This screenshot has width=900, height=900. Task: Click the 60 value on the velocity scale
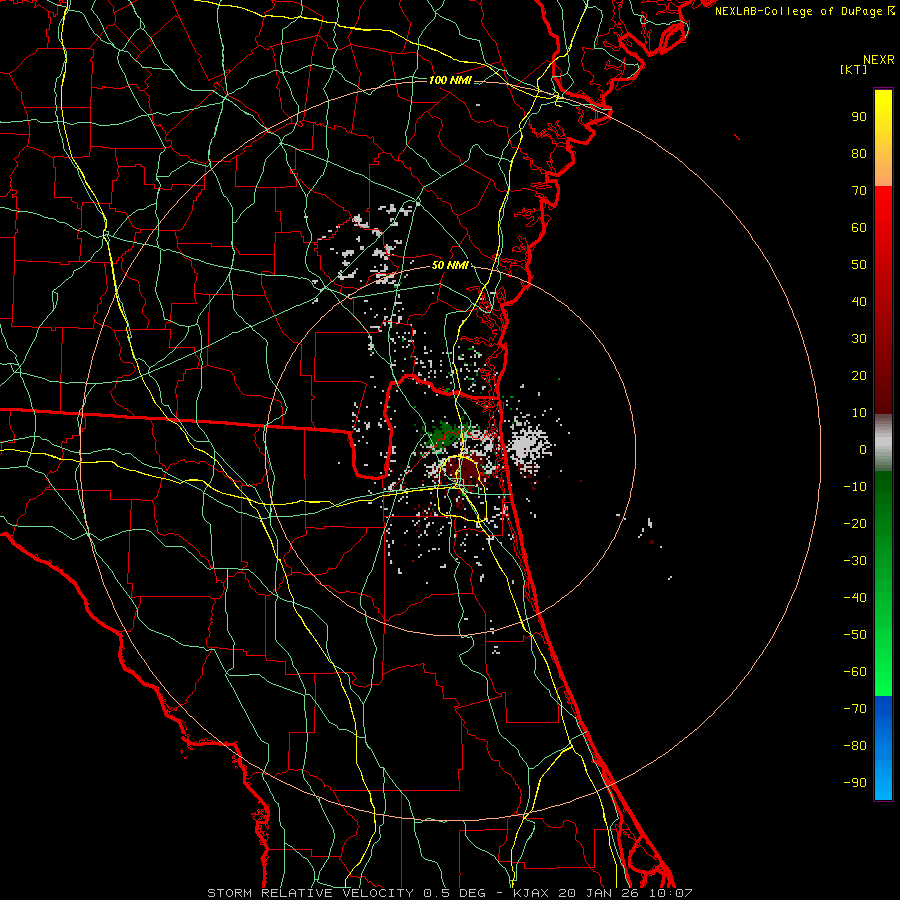859,227
